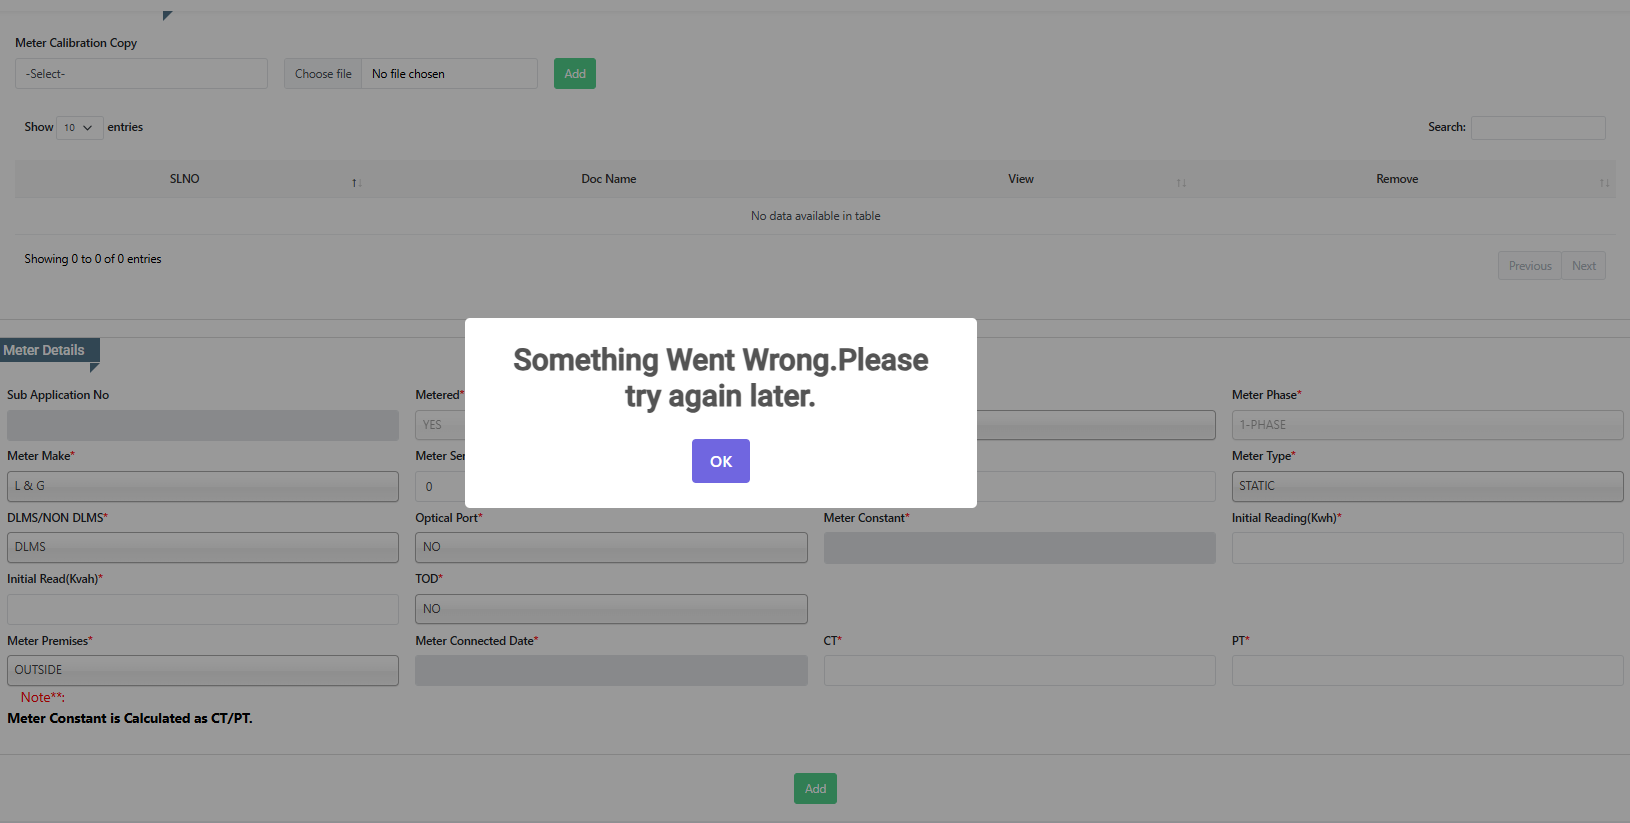Focus the table Search field
The image size is (1630, 823).
(x=1537, y=128)
